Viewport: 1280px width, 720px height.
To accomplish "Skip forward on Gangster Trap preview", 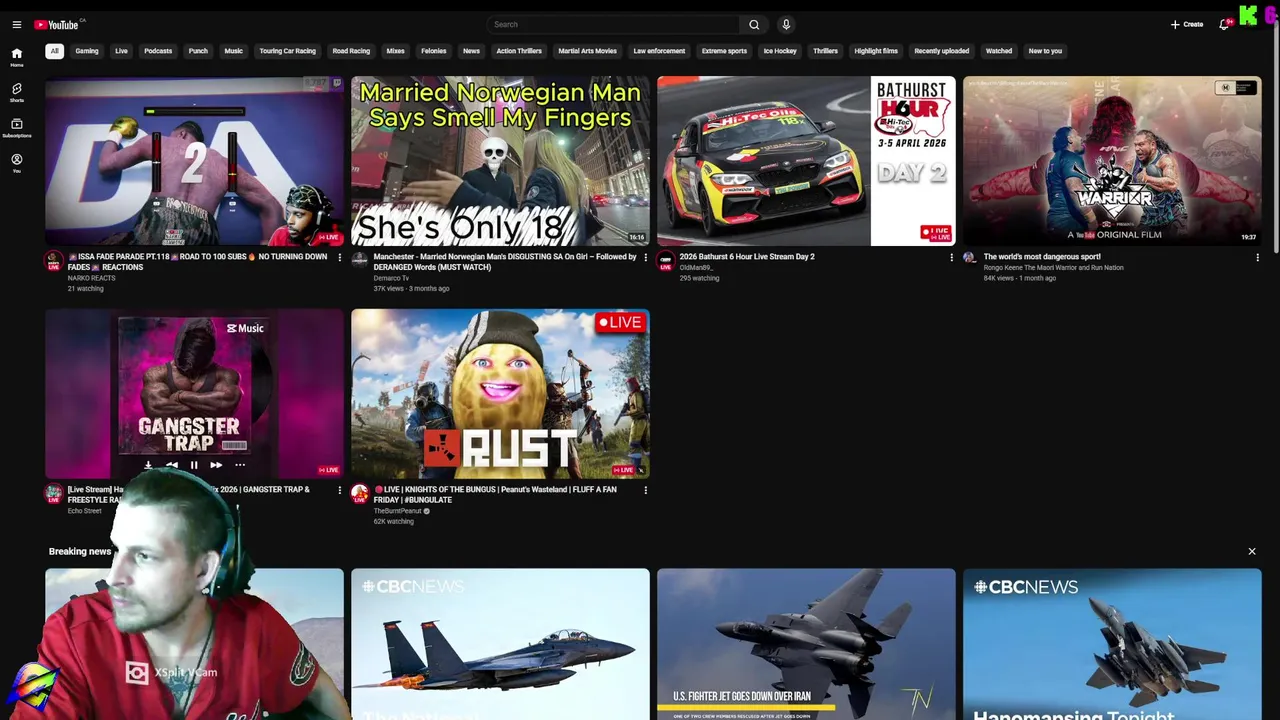I will (216, 465).
